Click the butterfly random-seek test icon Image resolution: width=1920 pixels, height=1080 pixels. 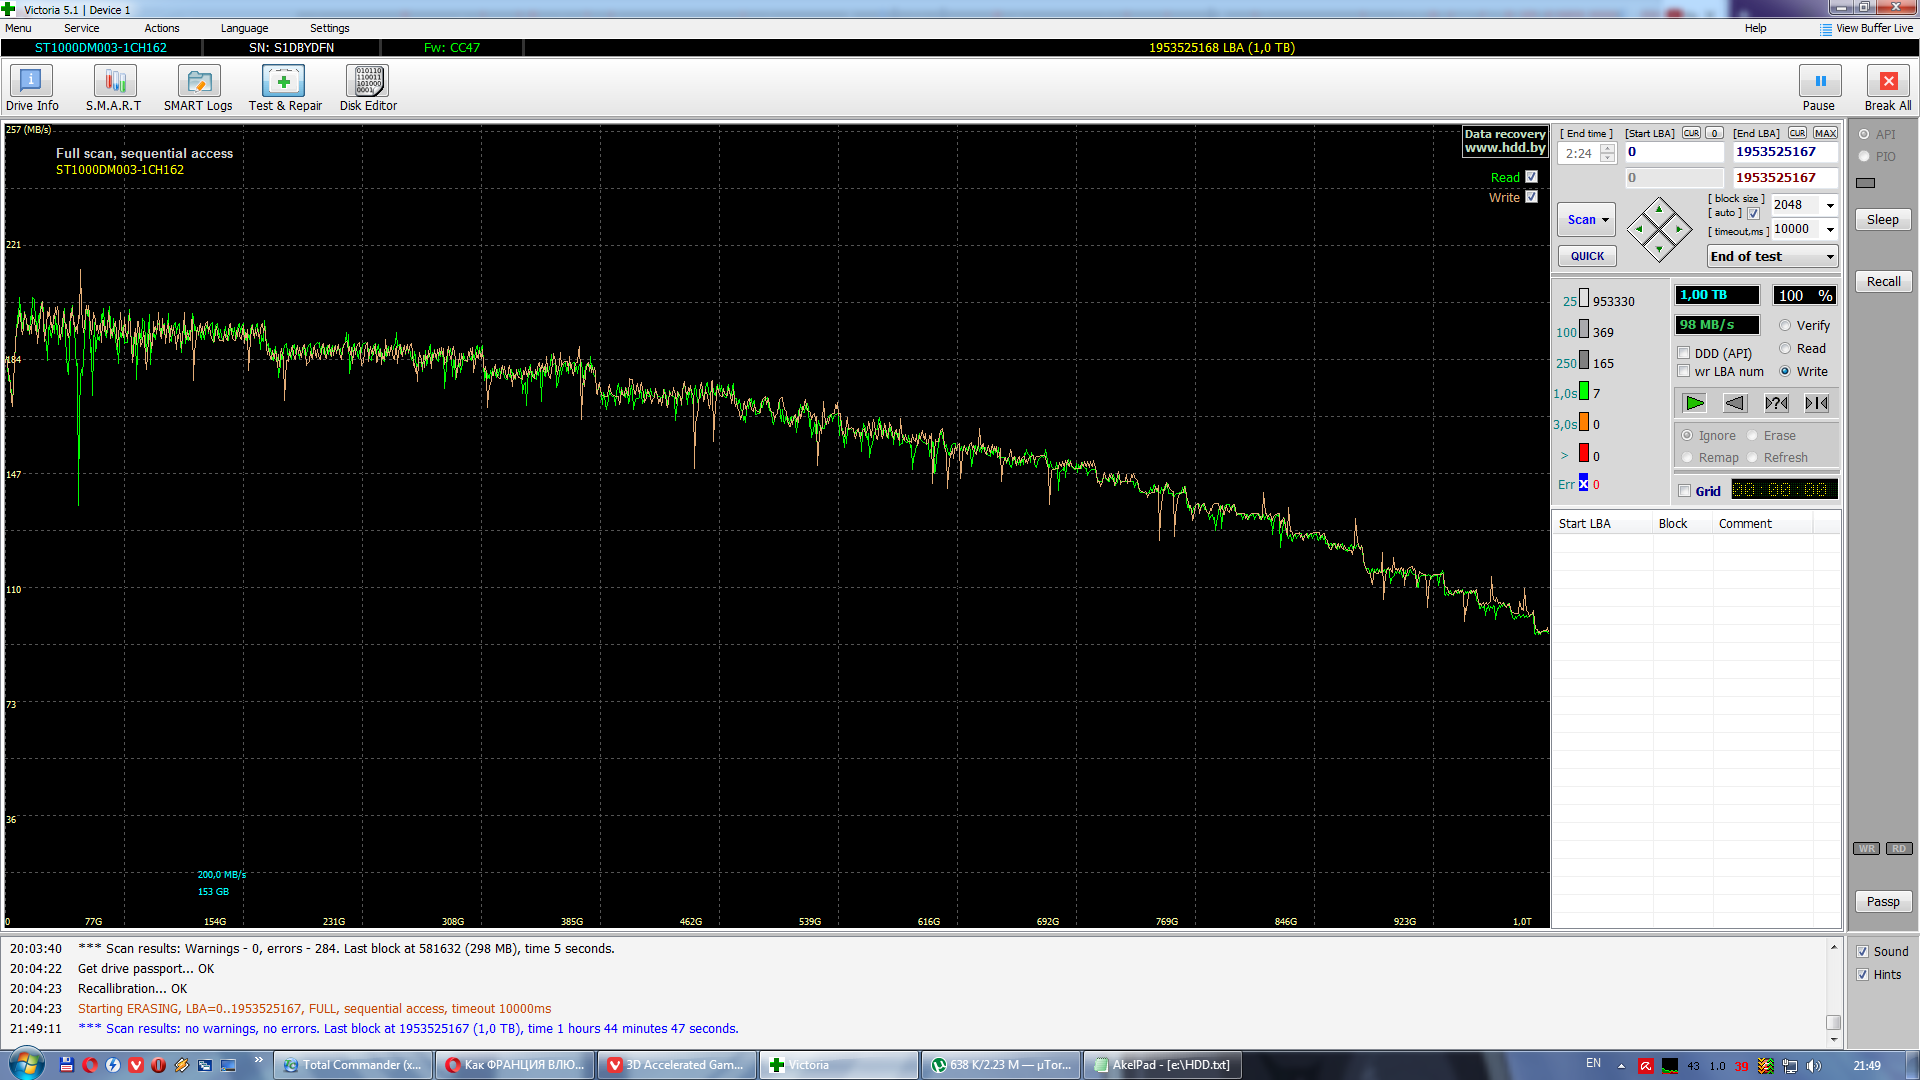click(1816, 403)
